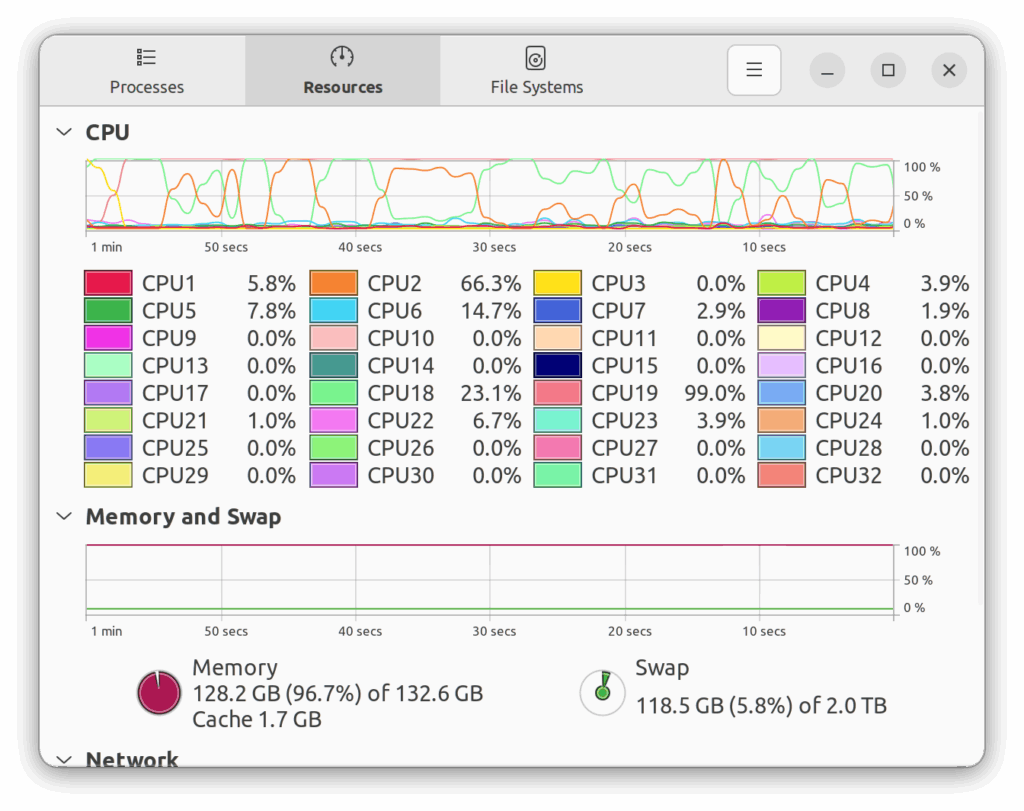Collapse the CPU section
The image size is (1024, 811).
coord(64,132)
